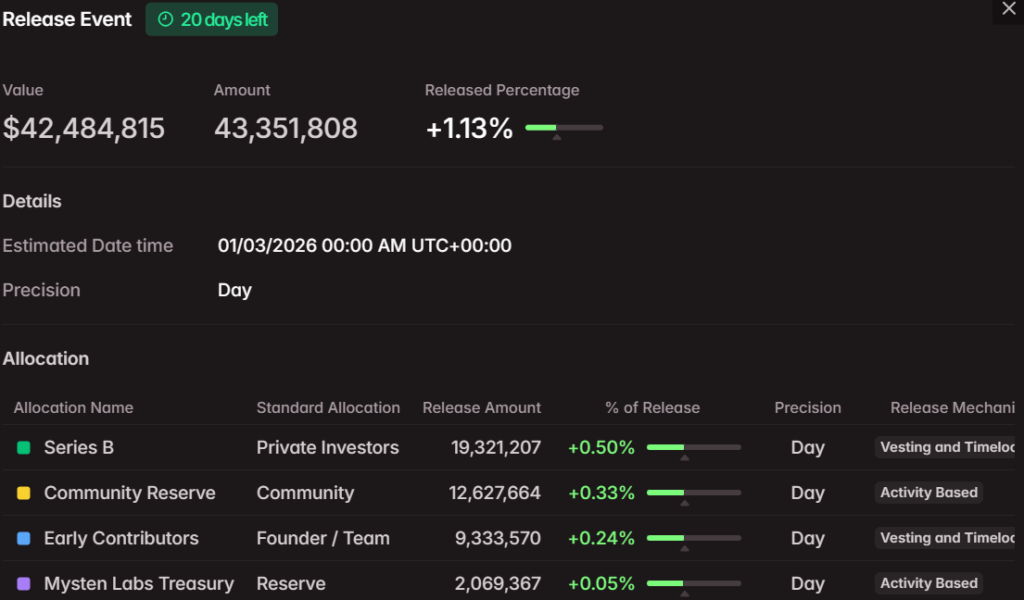
Task: Click the green Series B color square
Action: (x=24, y=448)
